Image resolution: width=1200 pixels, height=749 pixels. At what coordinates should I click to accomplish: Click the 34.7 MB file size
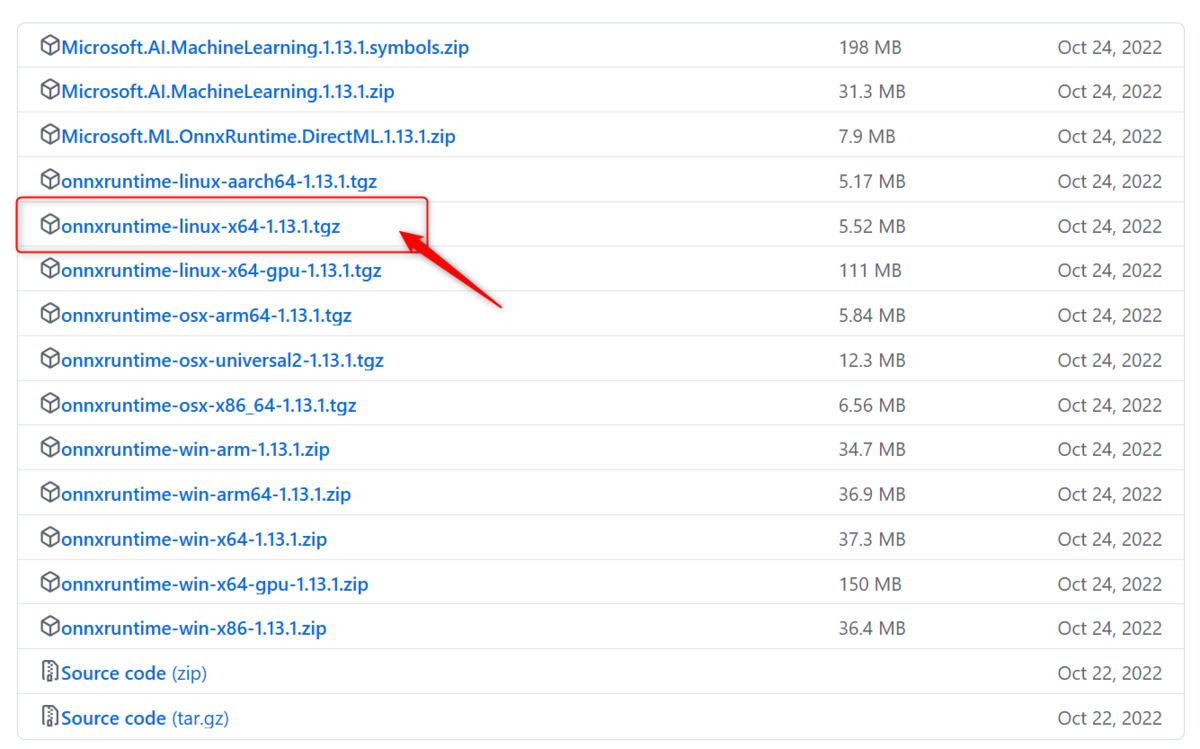872,450
